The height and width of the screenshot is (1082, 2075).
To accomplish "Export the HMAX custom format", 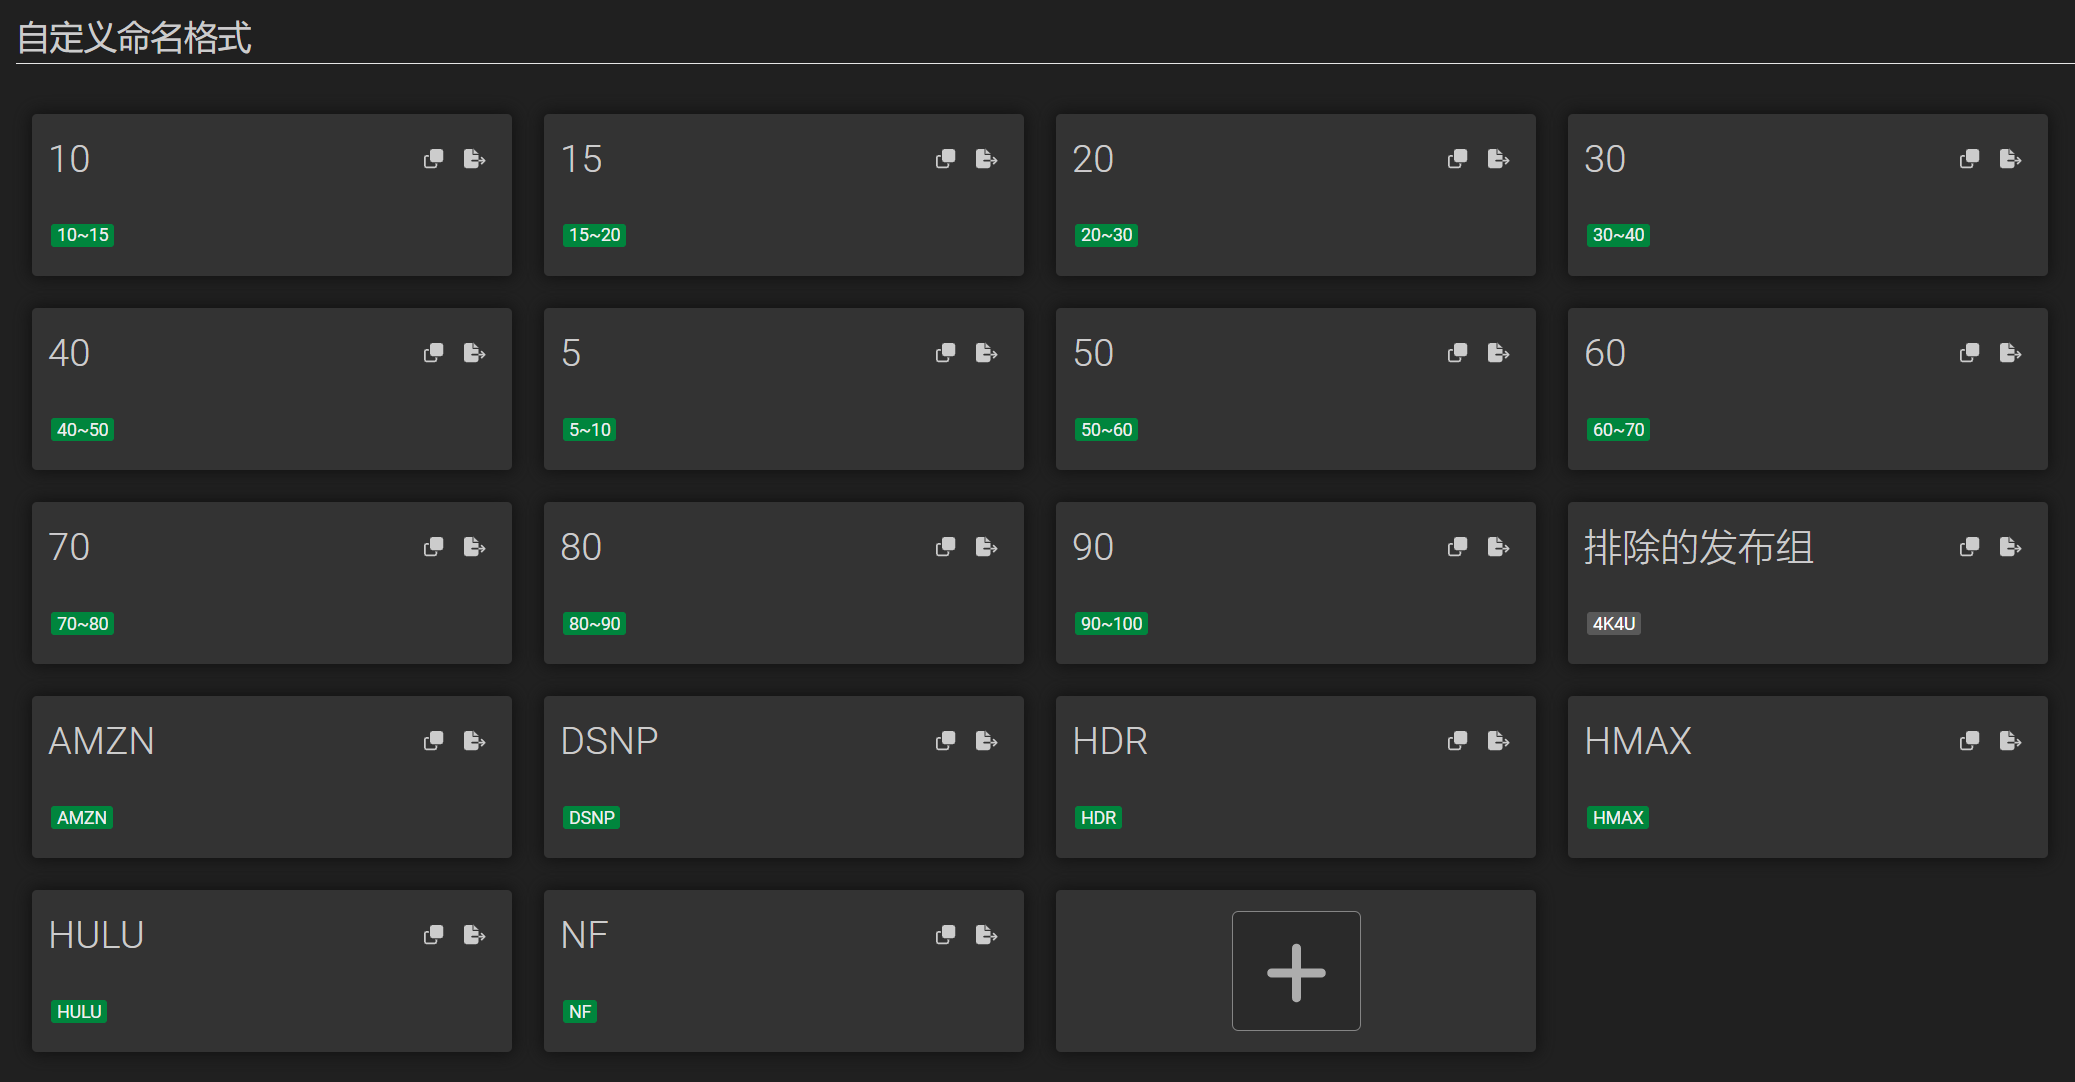I will [x=2010, y=741].
